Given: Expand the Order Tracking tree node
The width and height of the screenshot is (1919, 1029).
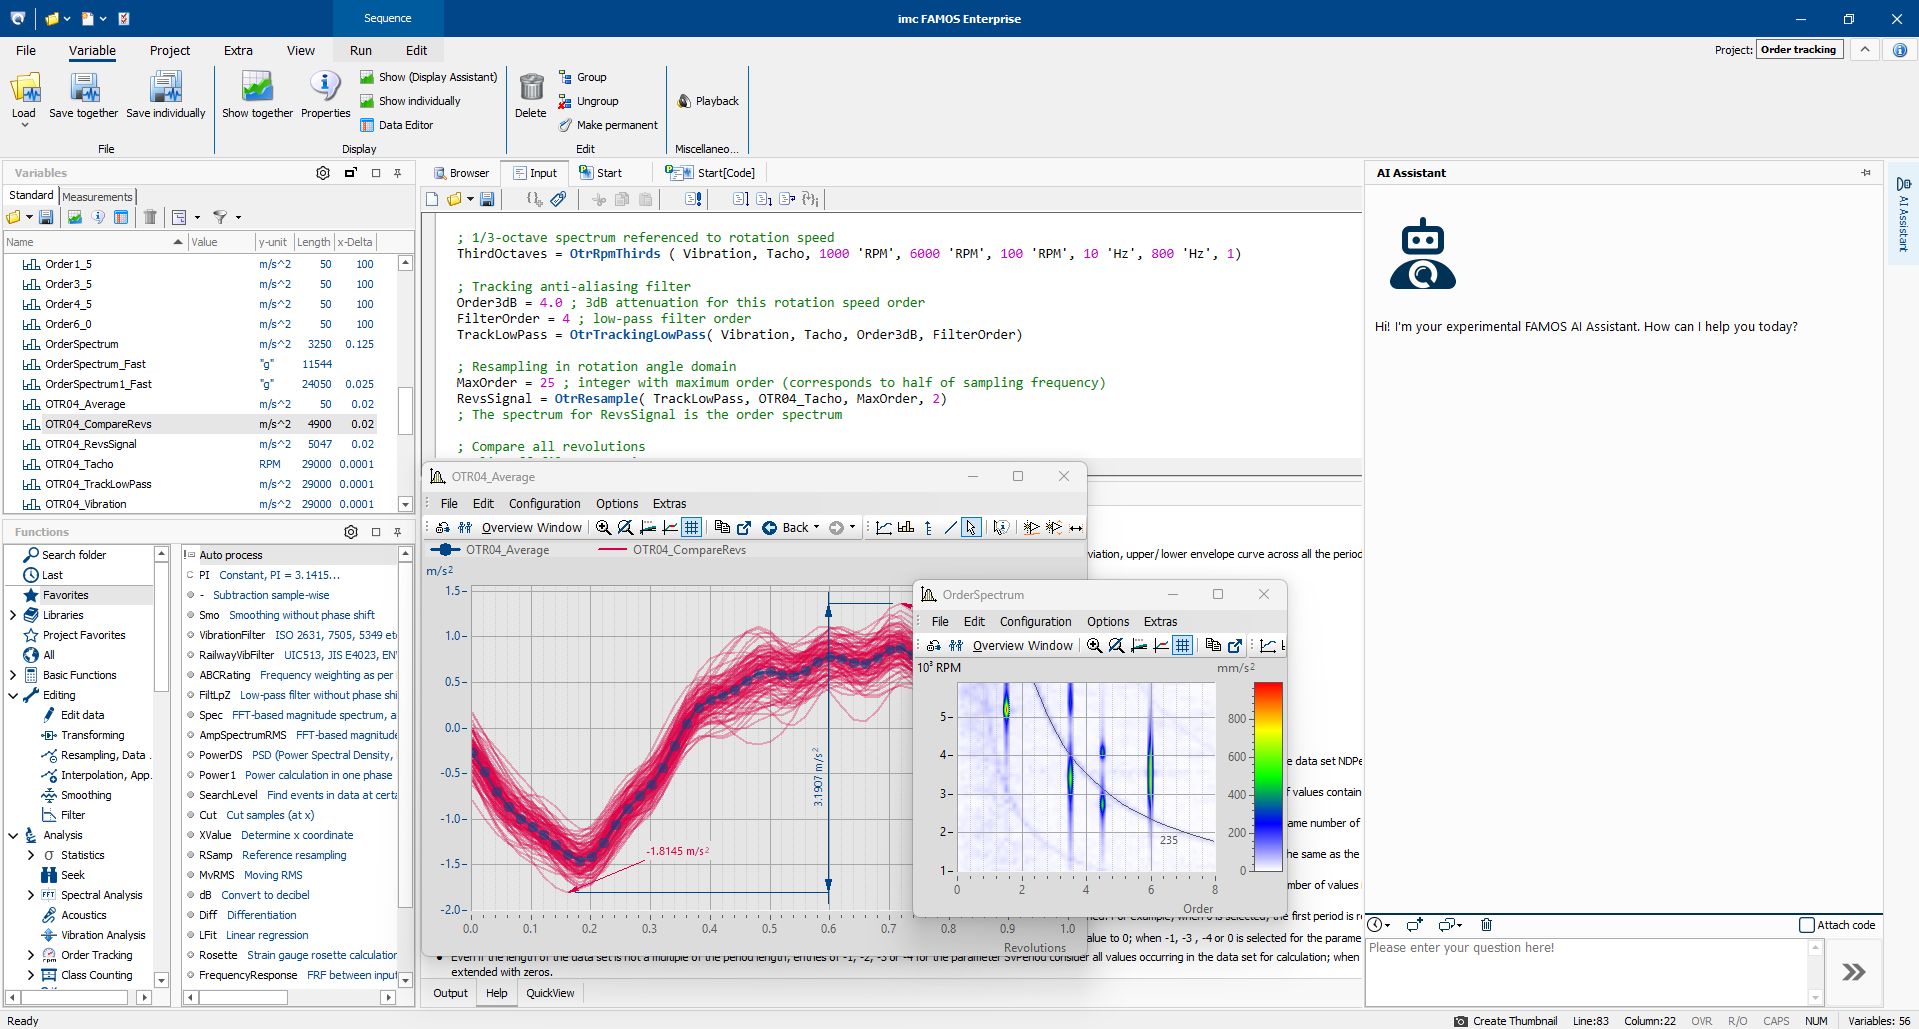Looking at the screenshot, I should click(x=31, y=955).
